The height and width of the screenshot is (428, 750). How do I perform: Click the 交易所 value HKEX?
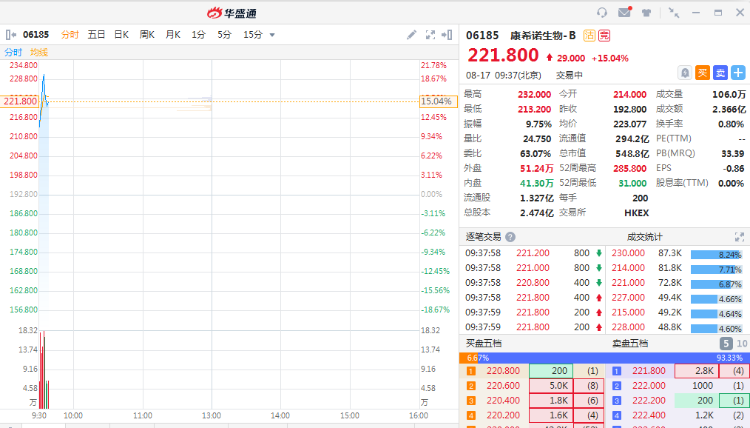click(x=637, y=213)
